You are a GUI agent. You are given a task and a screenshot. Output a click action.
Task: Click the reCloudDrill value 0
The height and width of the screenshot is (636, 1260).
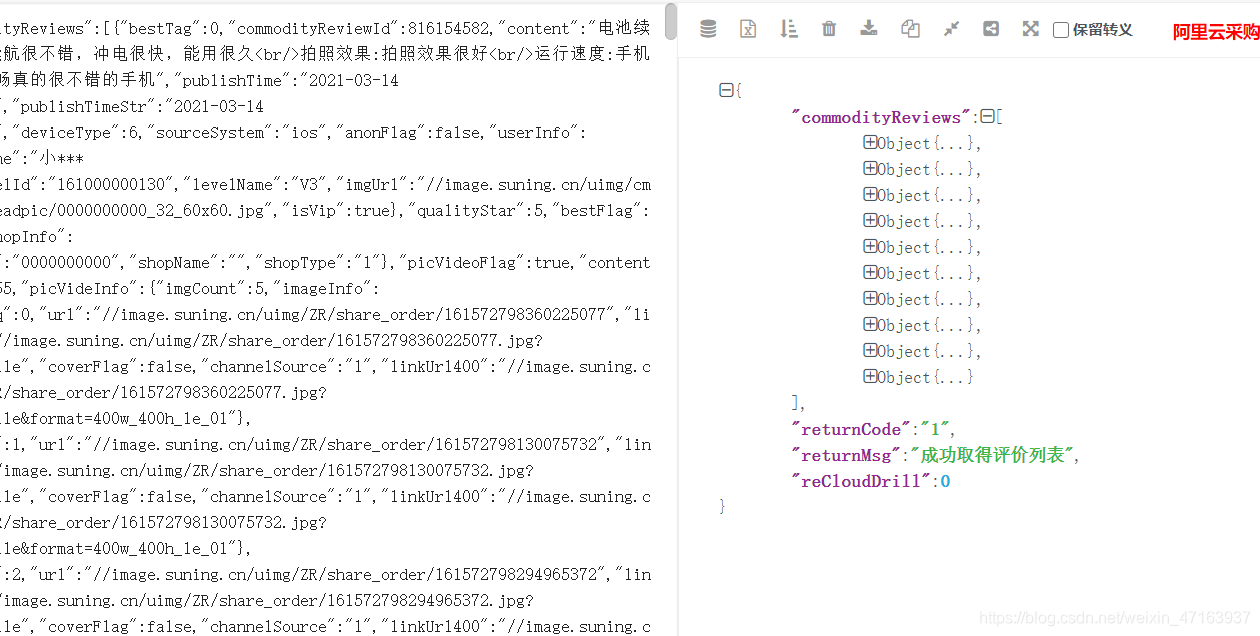tap(945, 482)
